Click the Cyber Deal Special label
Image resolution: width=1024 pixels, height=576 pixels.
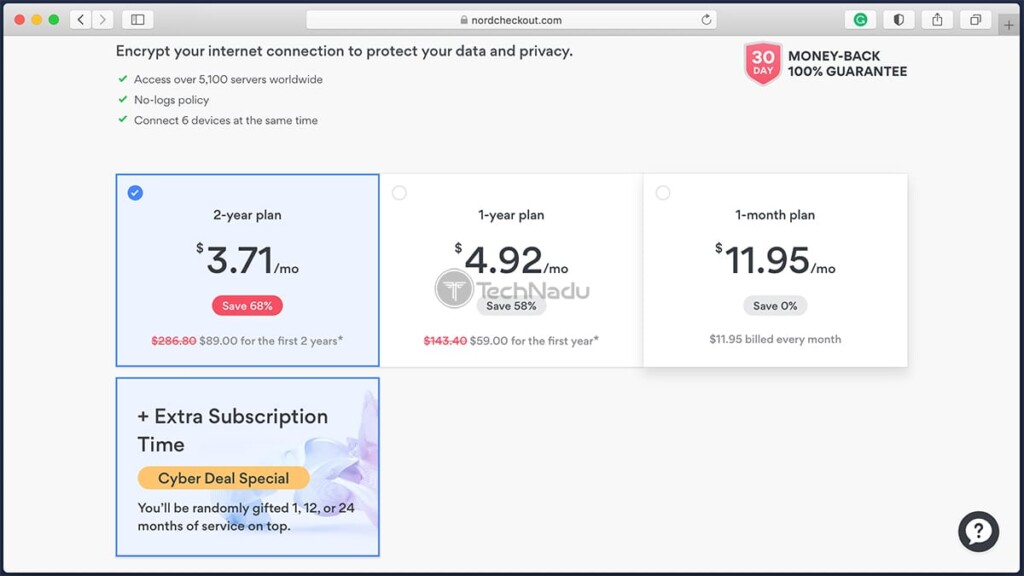pyautogui.click(x=223, y=478)
